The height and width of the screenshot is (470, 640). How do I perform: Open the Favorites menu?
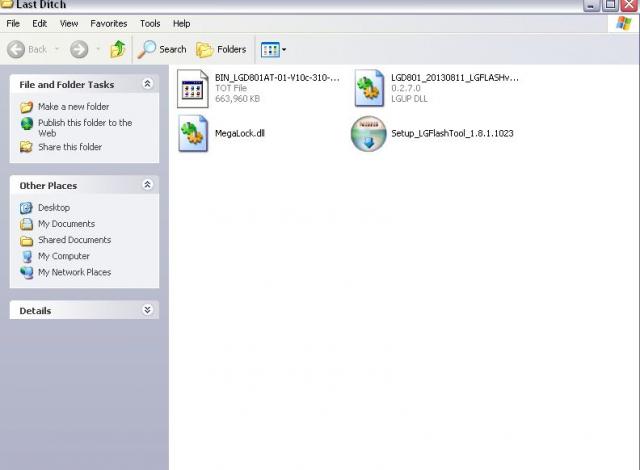[108, 23]
